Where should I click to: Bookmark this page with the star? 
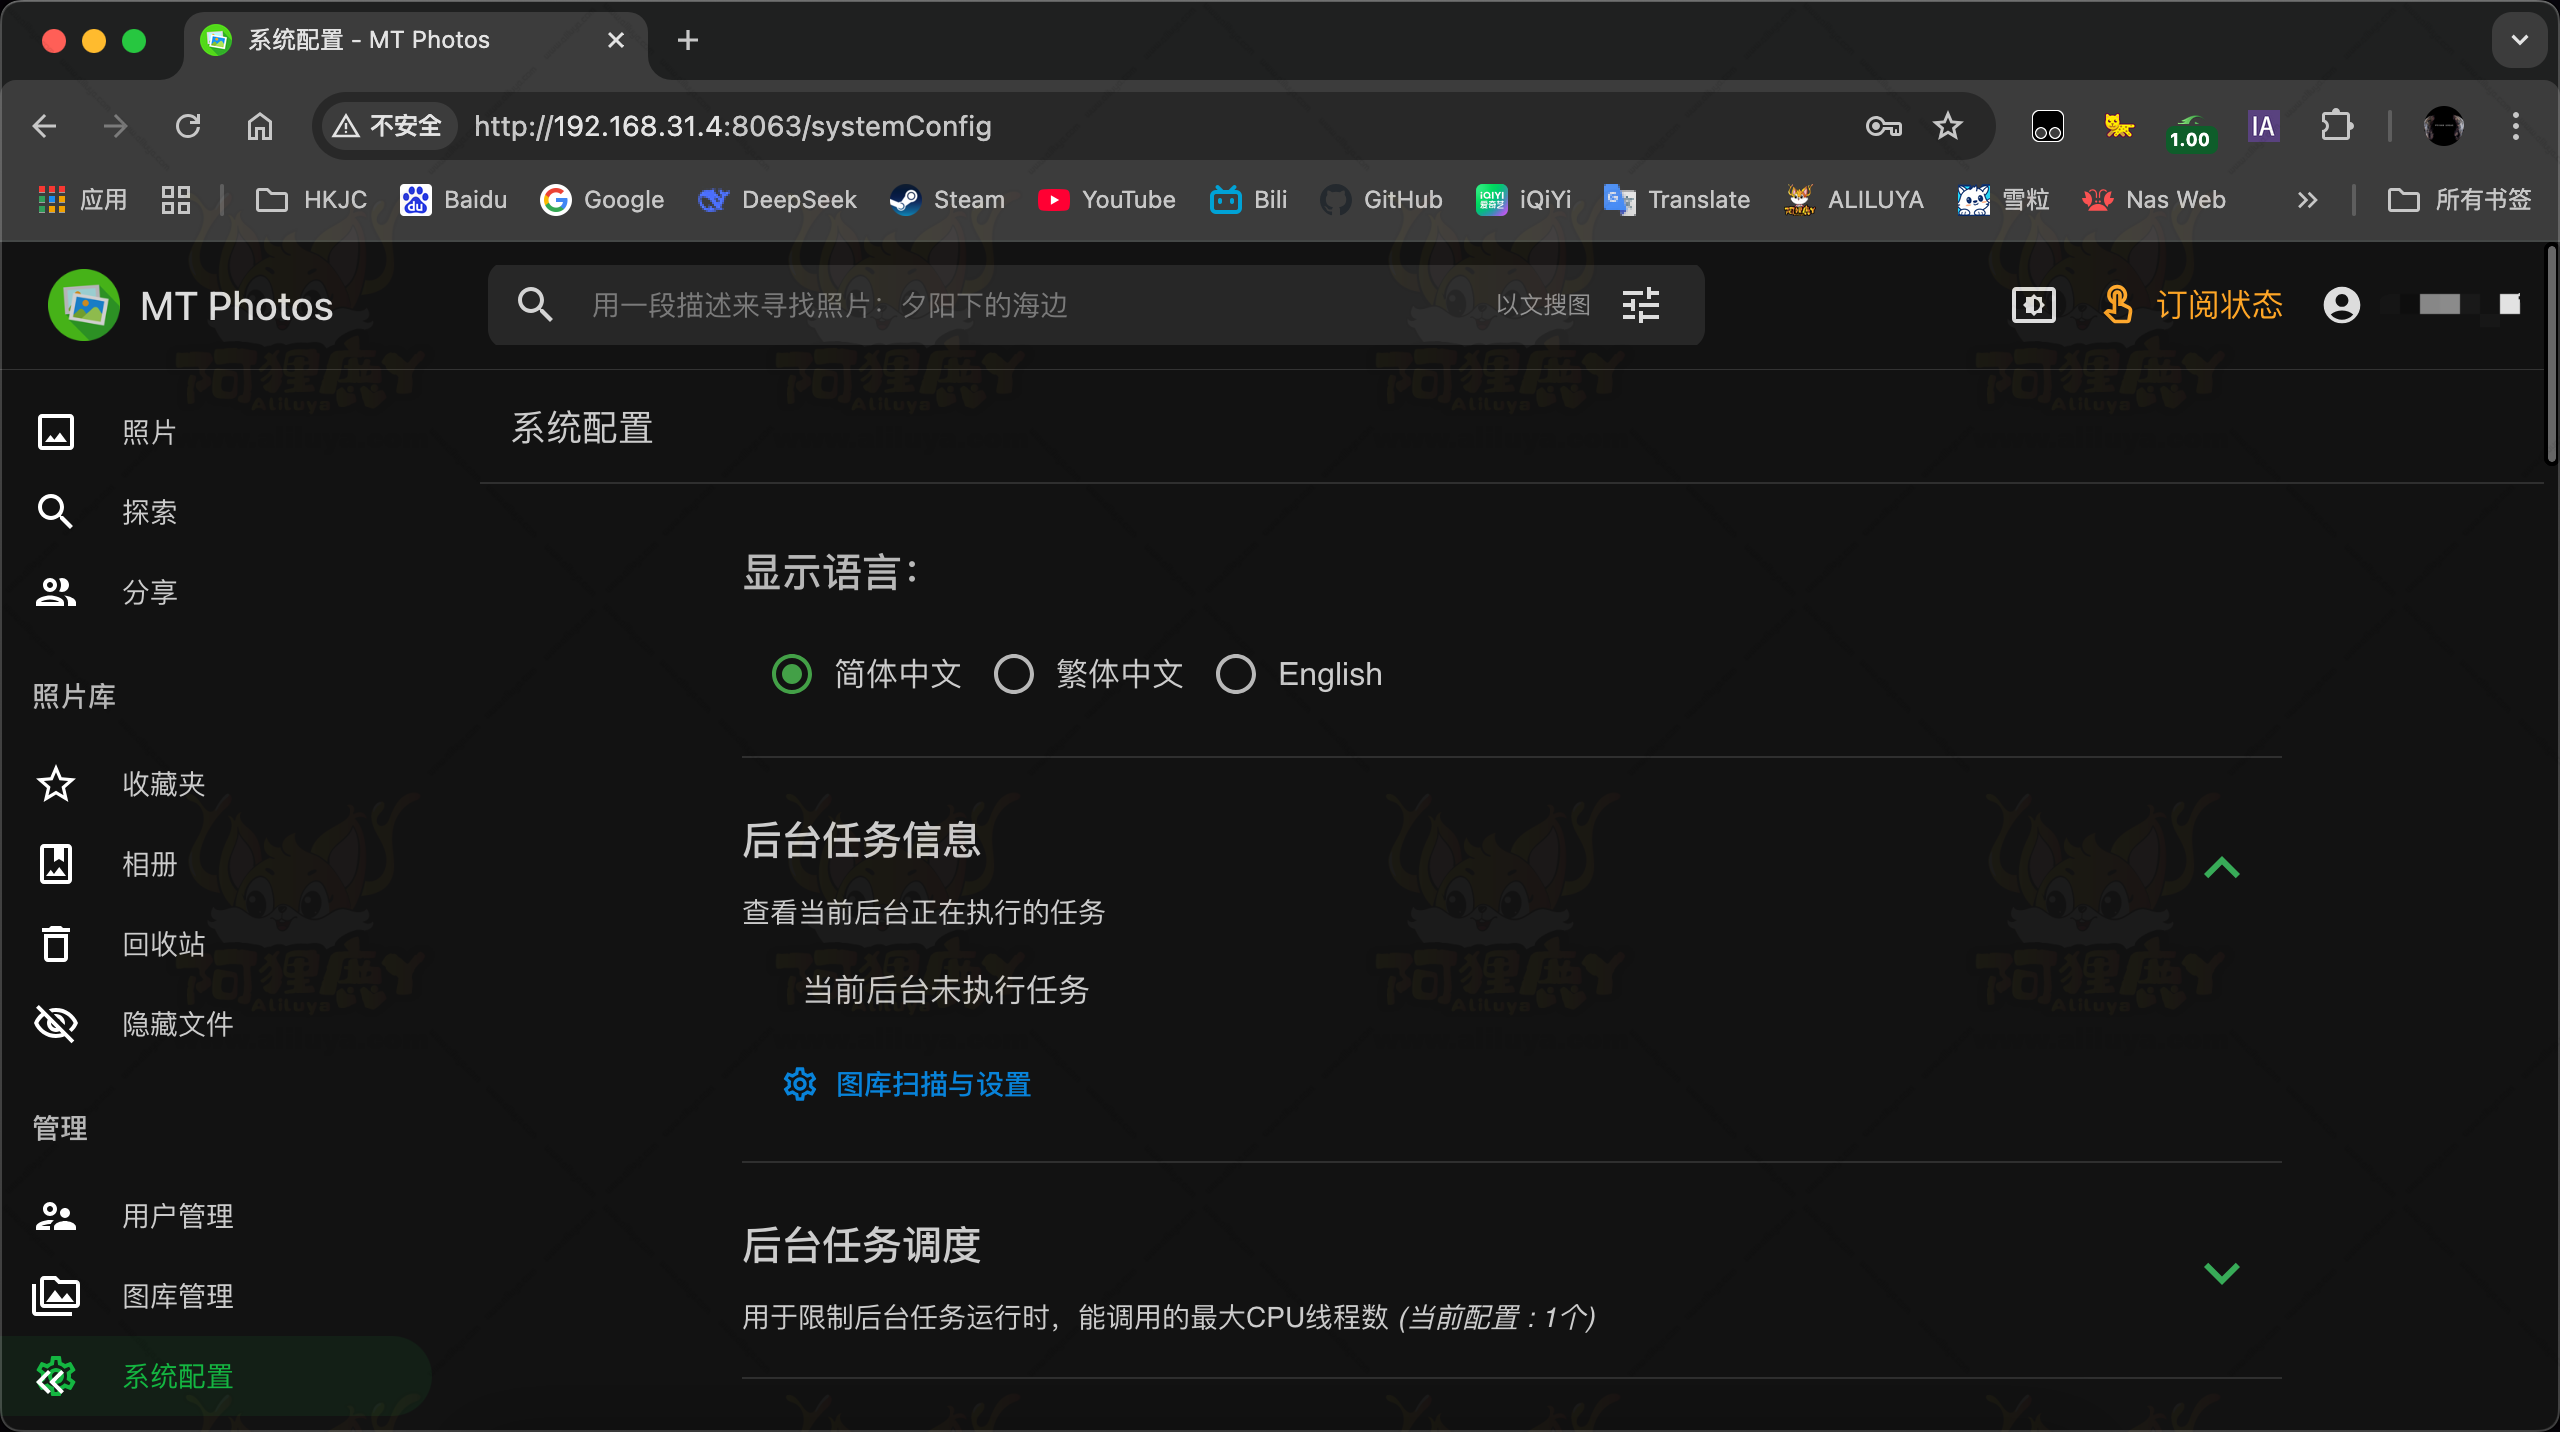pyautogui.click(x=1947, y=126)
